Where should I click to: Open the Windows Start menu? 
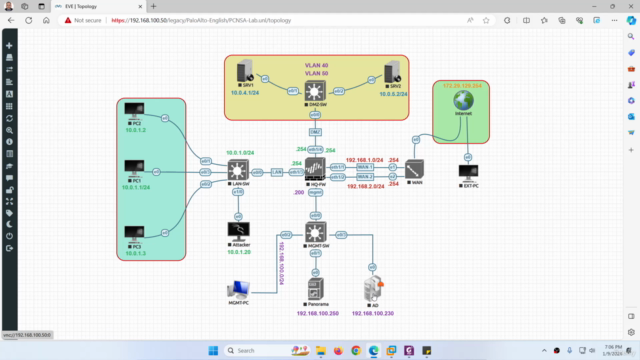click(213, 351)
